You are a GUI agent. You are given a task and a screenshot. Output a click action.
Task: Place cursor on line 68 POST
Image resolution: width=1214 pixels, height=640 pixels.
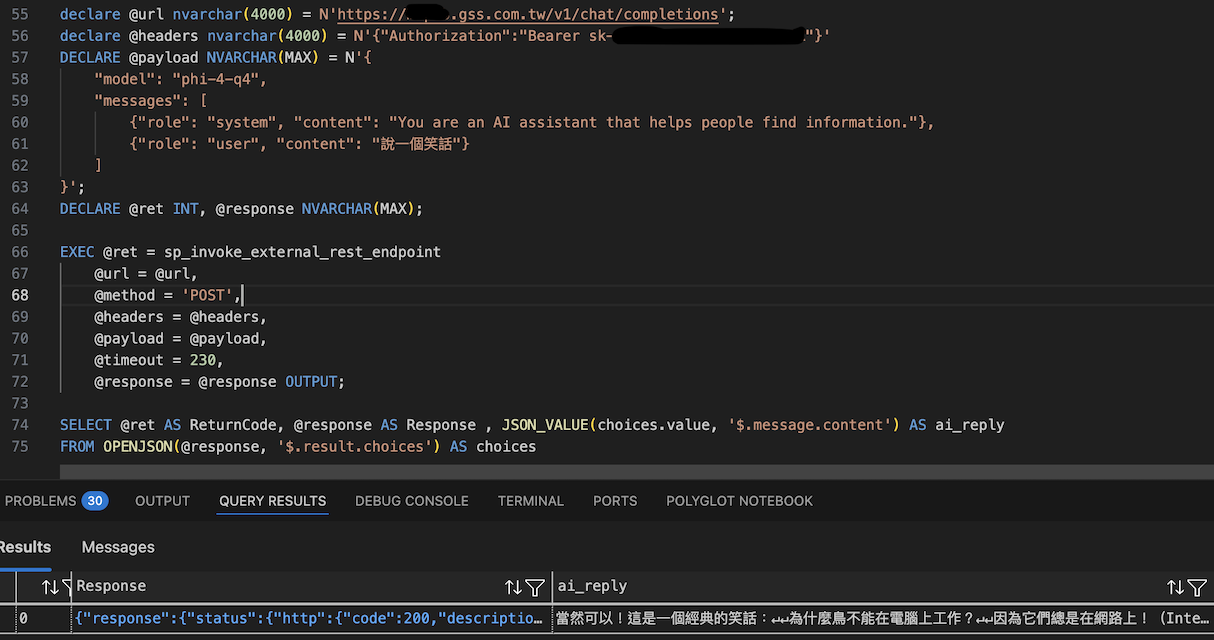tap(207, 295)
